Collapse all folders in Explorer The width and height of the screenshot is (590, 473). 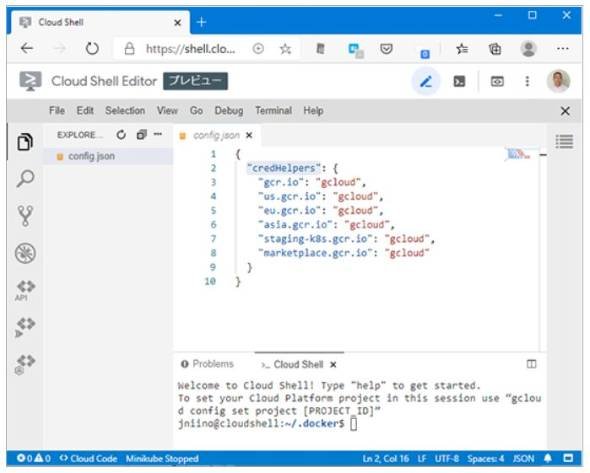pyautogui.click(x=141, y=134)
